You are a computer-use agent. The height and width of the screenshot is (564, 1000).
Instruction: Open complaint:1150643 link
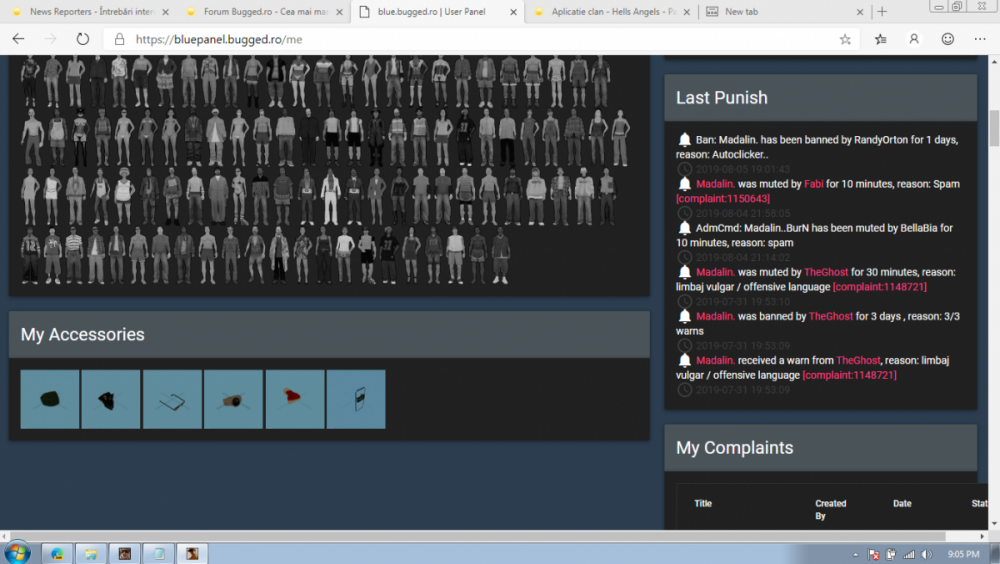[x=723, y=199]
